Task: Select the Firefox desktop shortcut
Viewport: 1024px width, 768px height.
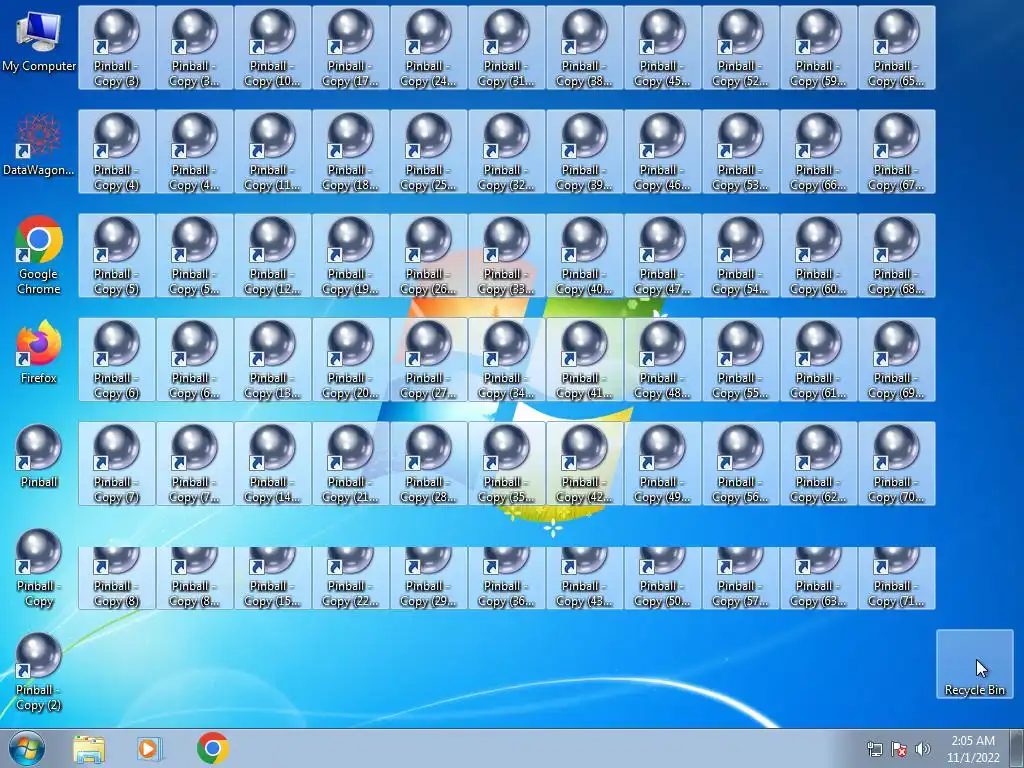Action: pos(39,353)
